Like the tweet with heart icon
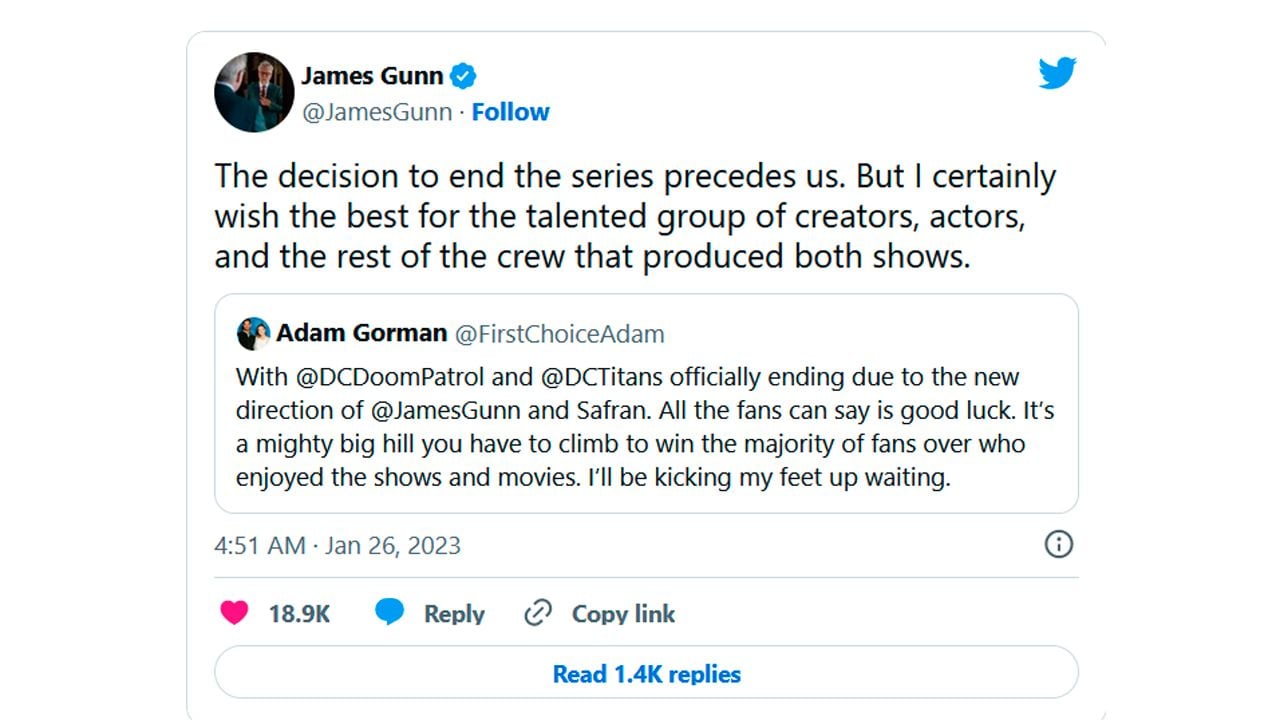This screenshot has width=1280, height=720. (234, 613)
